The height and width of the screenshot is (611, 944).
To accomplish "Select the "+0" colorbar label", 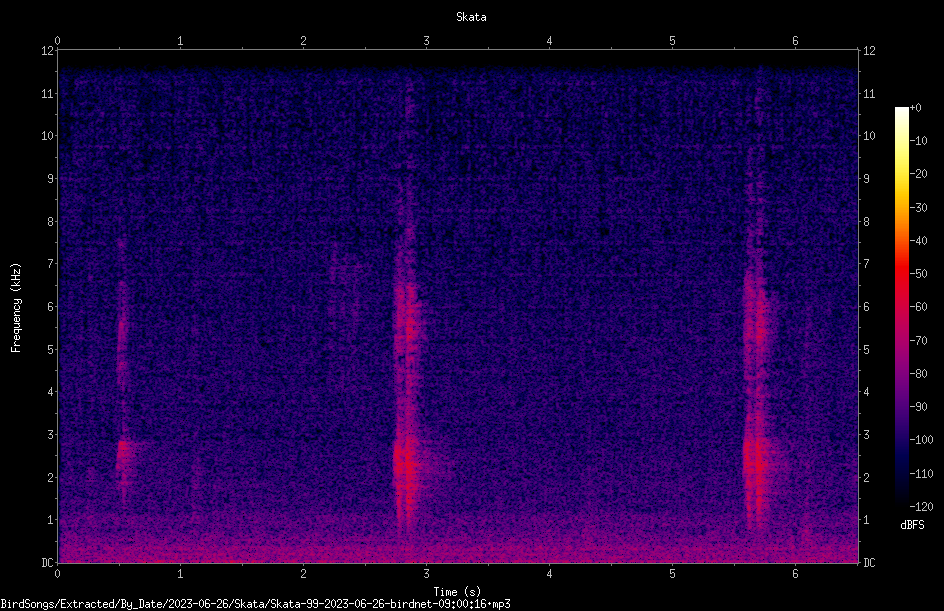I will (916, 108).
